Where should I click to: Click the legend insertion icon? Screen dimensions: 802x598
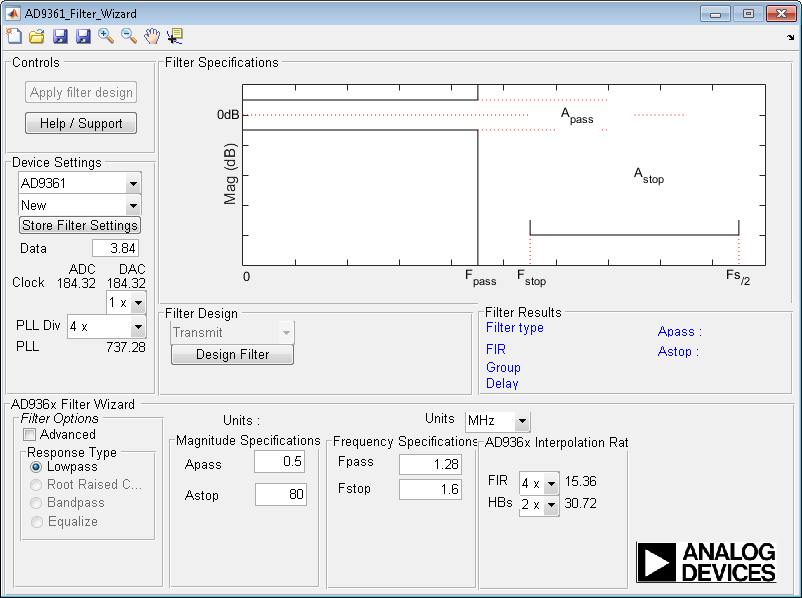pos(175,36)
